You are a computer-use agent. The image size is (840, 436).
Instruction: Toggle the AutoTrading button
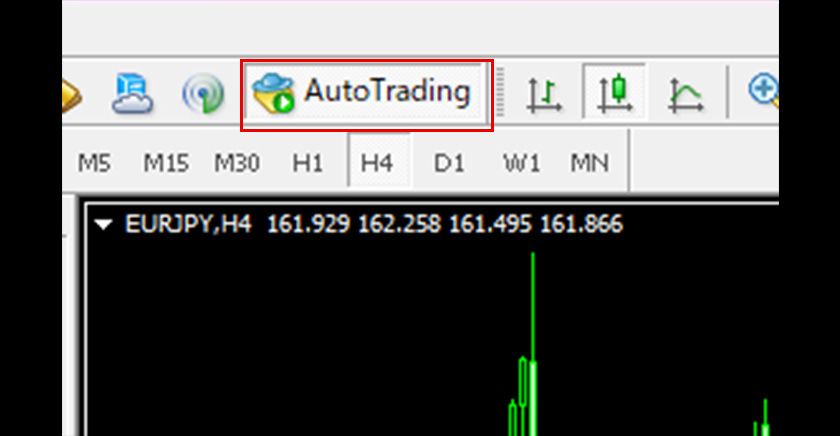[x=366, y=93]
